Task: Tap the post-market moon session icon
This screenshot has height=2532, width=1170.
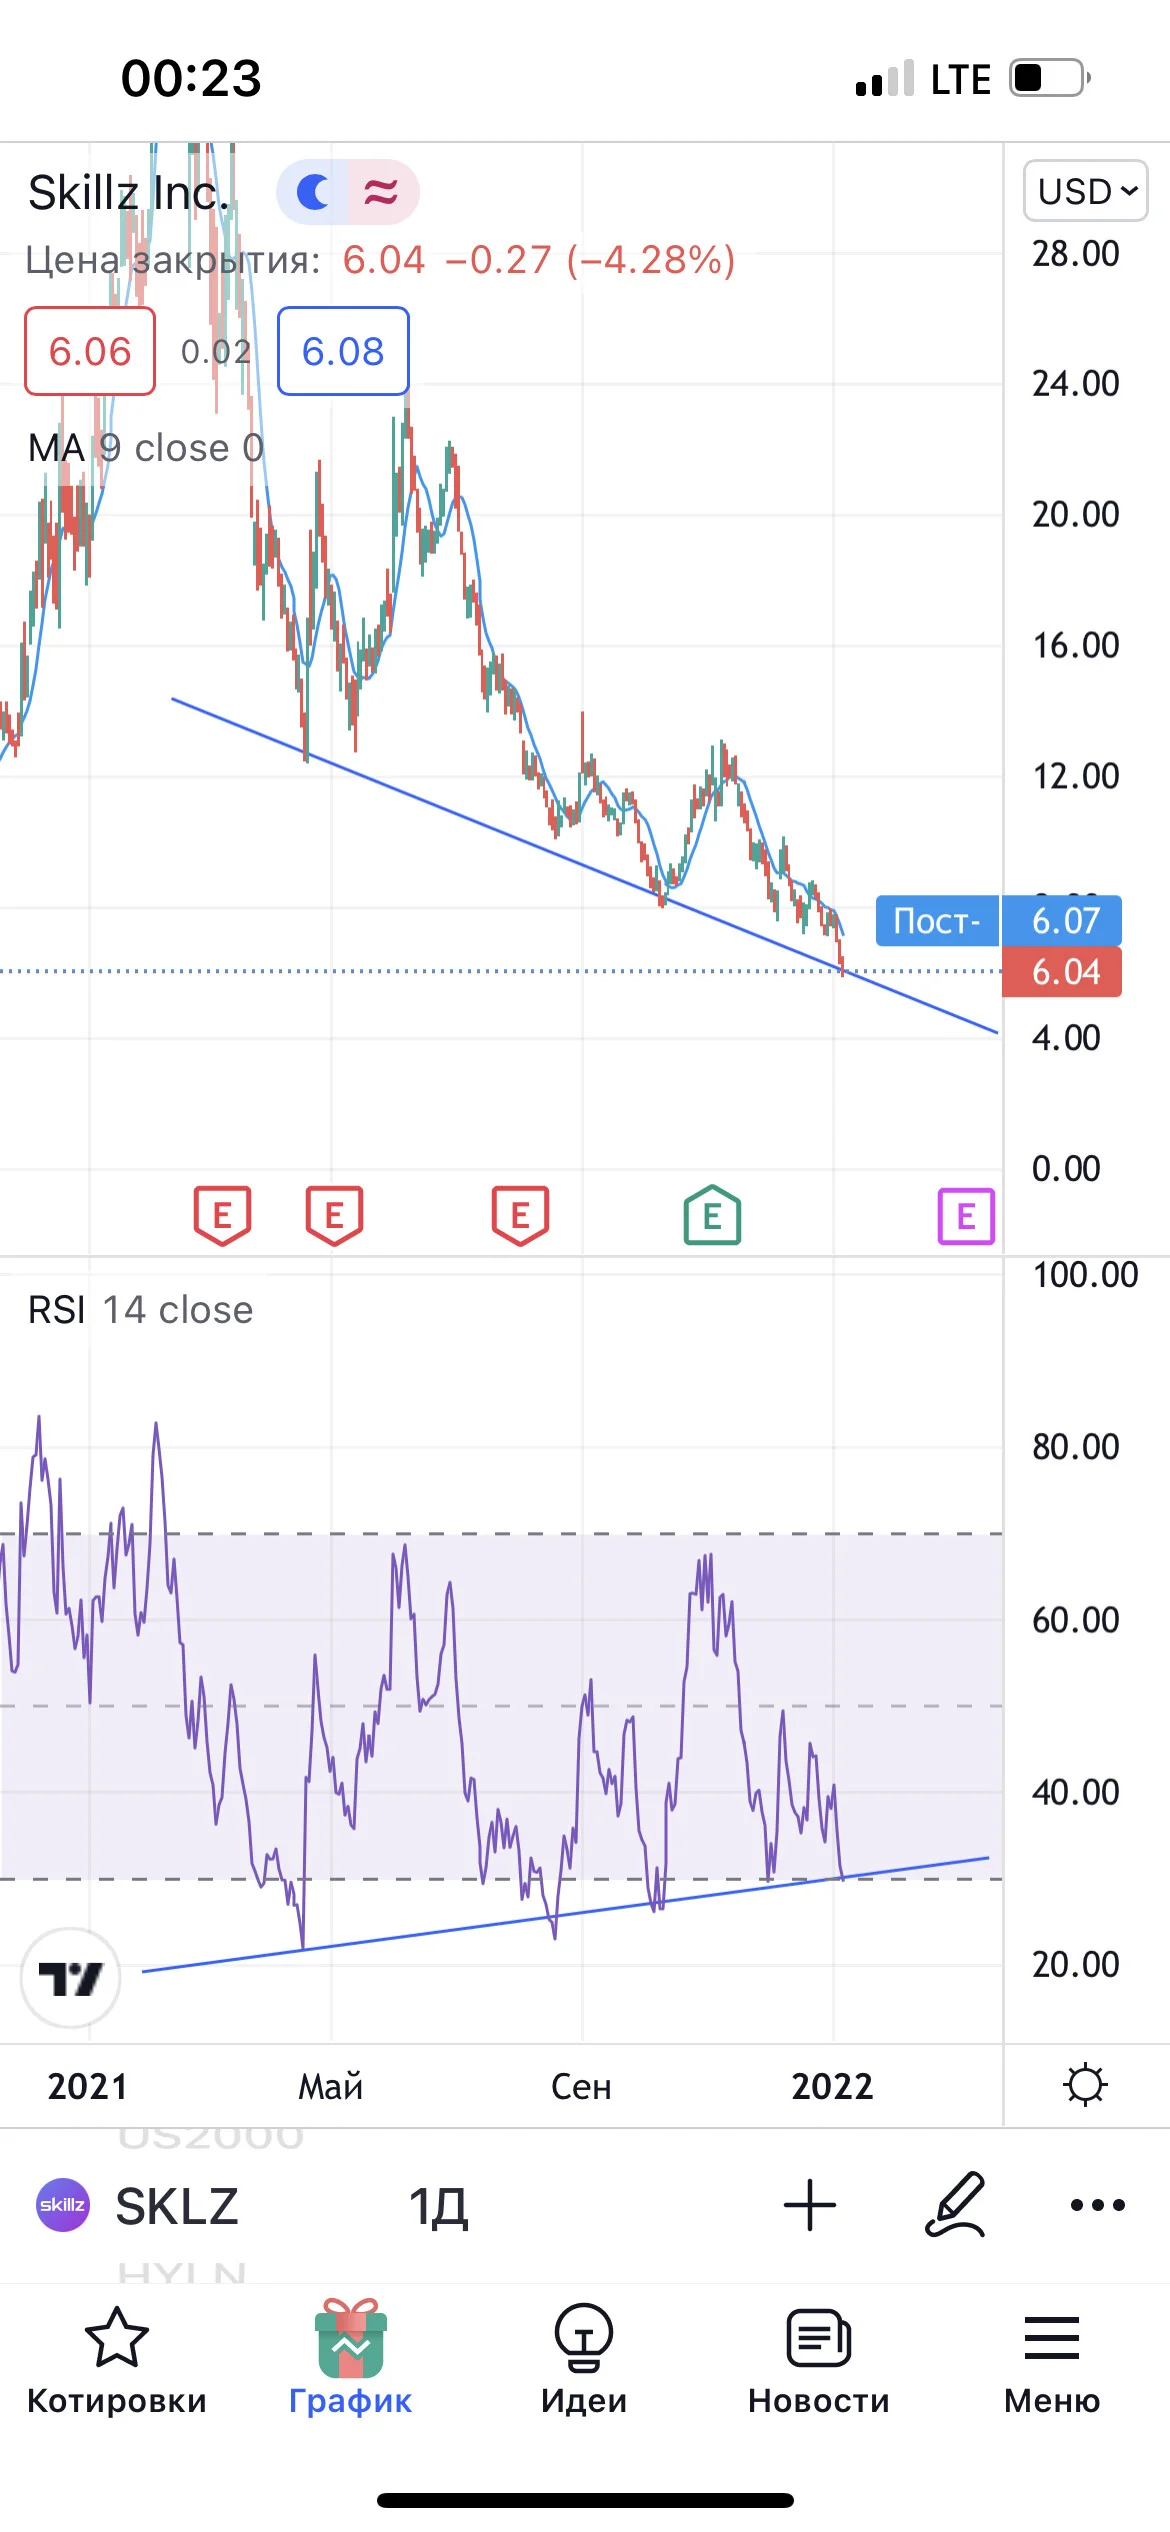Action: point(313,191)
